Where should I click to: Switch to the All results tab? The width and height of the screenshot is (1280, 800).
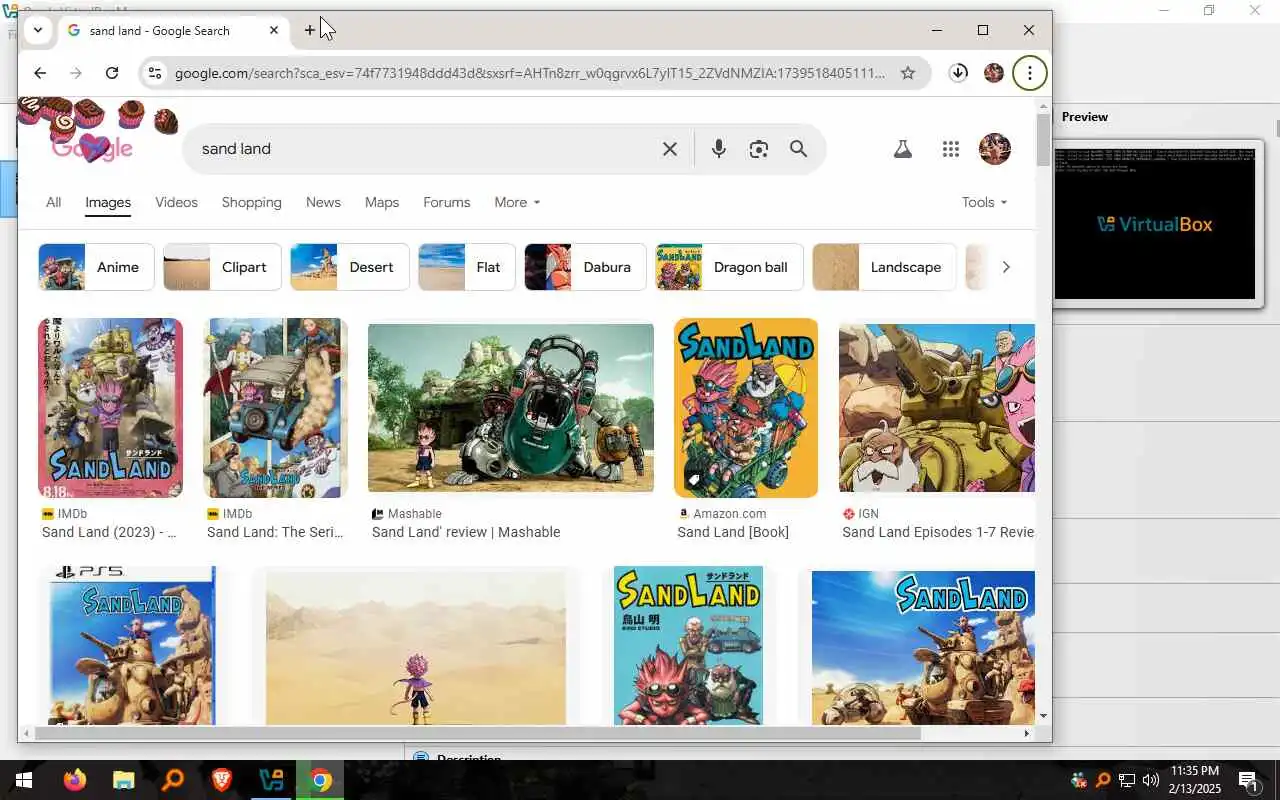(54, 202)
